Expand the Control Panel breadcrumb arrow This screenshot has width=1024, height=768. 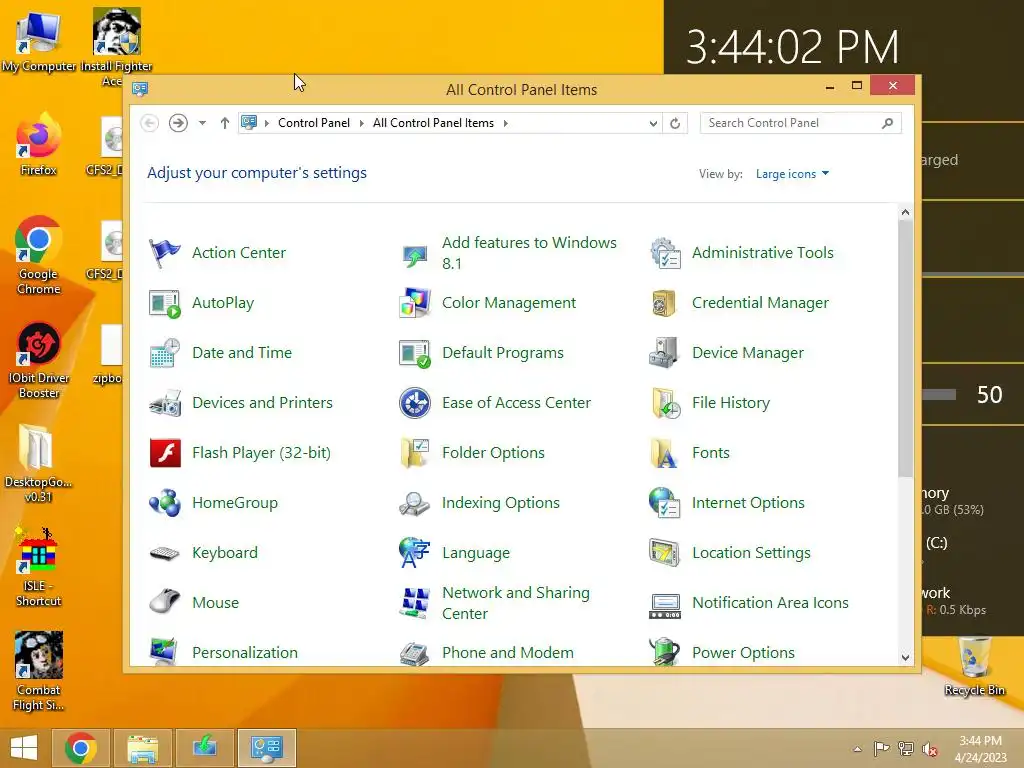[x=361, y=123]
